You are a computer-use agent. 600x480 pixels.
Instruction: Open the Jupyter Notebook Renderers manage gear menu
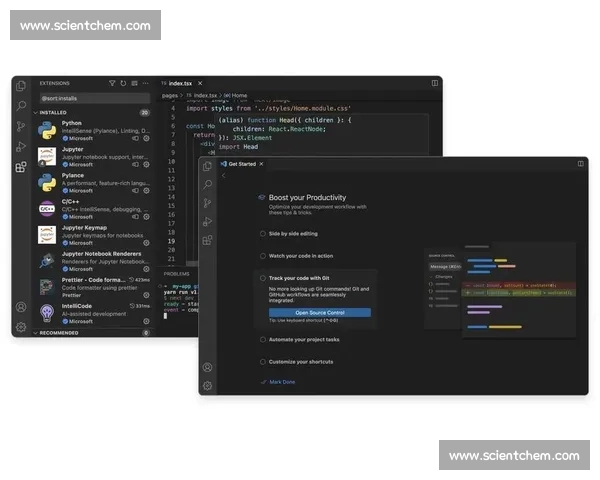pos(146,269)
